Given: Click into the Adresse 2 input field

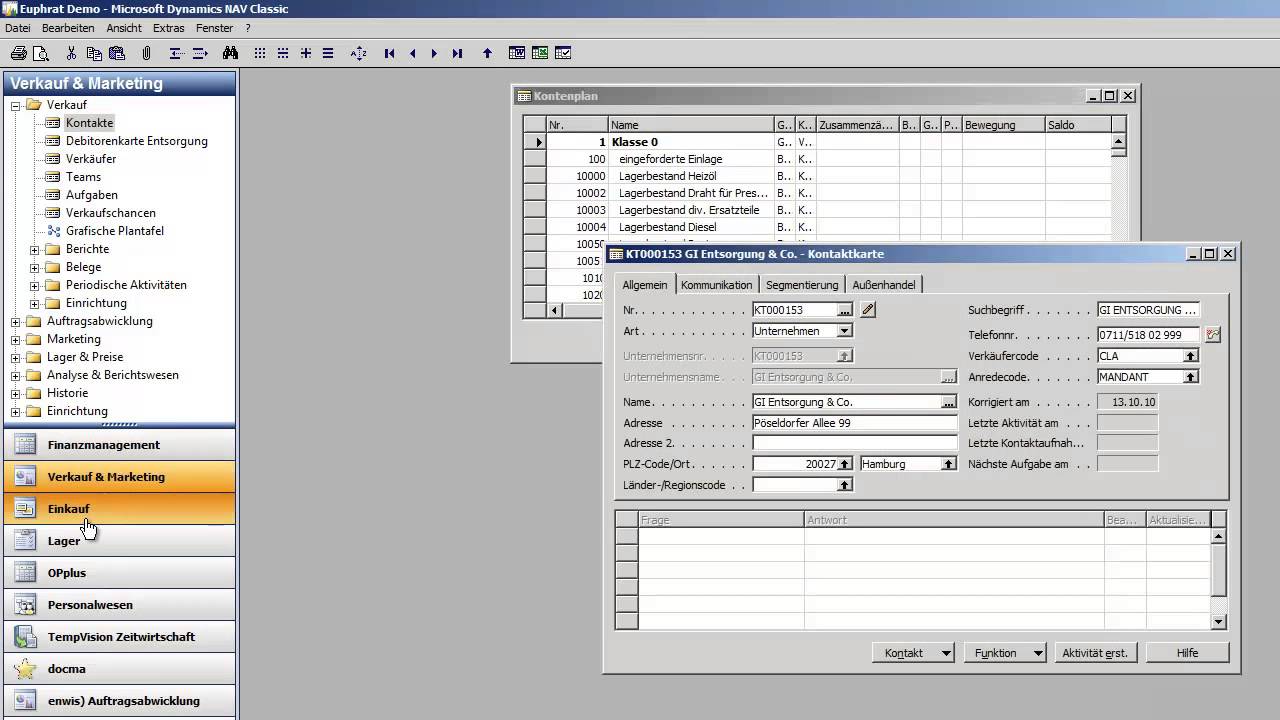Looking at the screenshot, I should click(855, 443).
